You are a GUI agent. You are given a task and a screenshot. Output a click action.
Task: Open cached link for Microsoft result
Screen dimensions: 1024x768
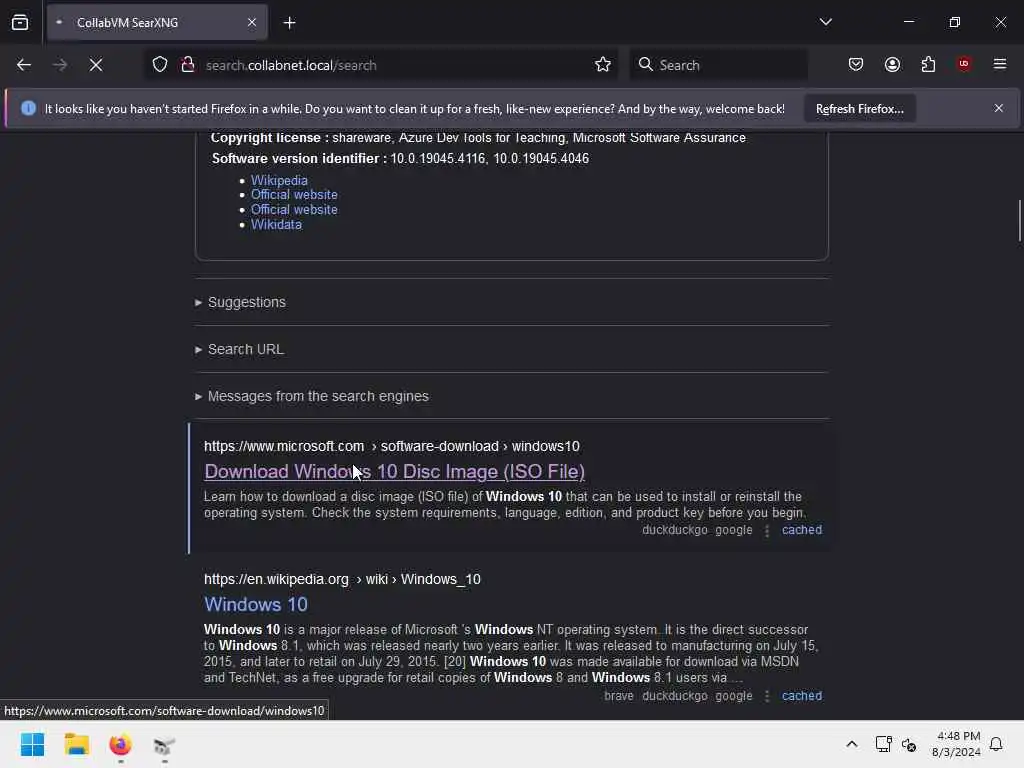pyautogui.click(x=802, y=530)
